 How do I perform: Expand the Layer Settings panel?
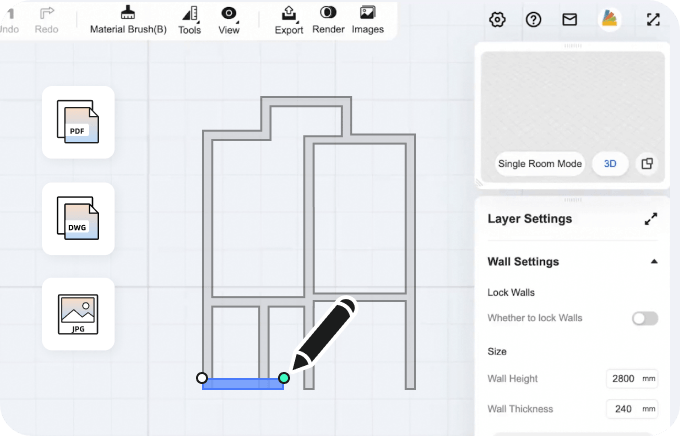(651, 219)
